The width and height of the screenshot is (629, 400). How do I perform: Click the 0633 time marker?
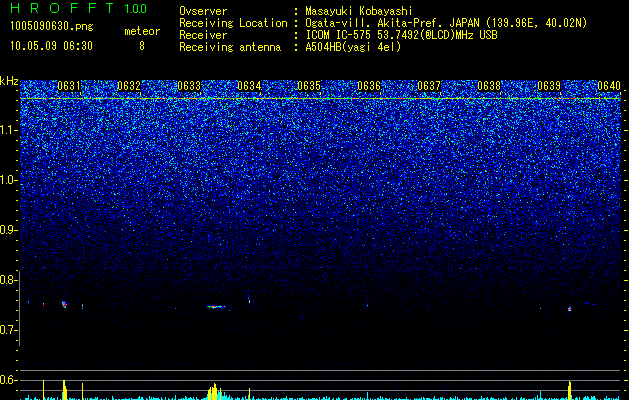189,86
